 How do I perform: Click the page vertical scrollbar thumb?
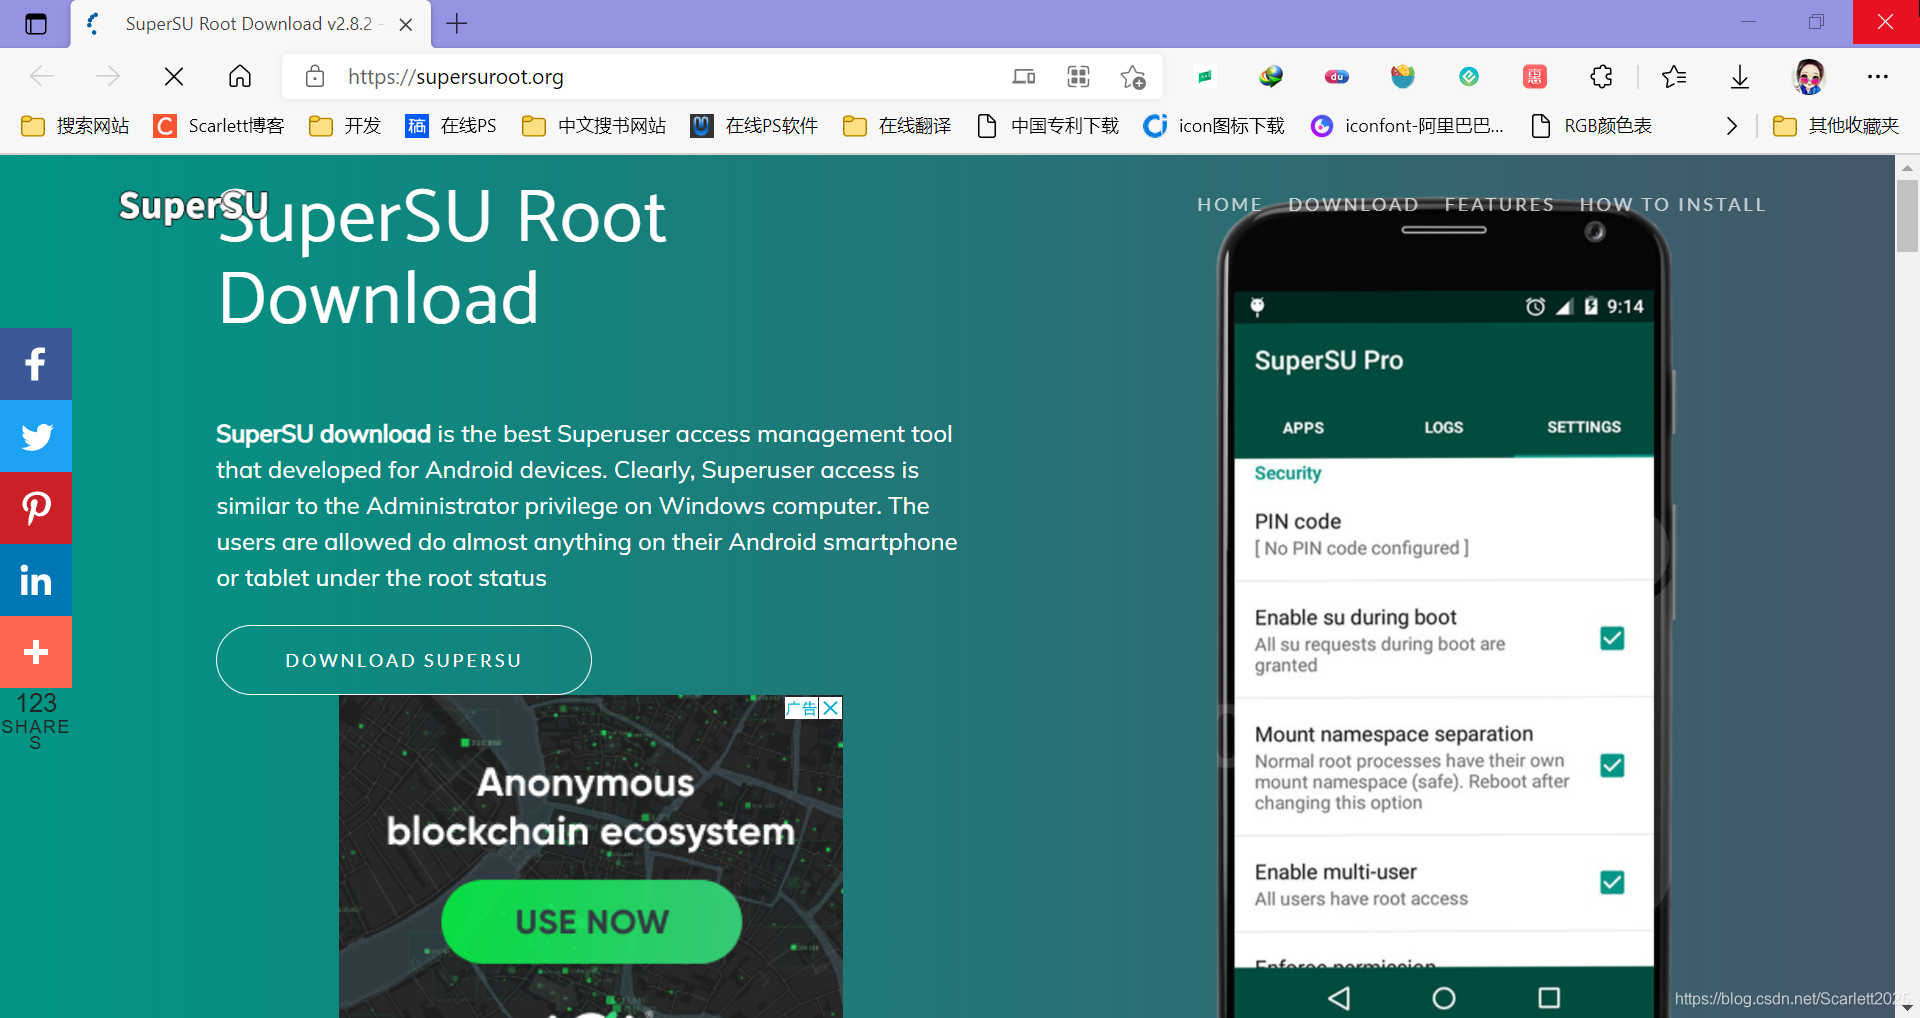1907,216
